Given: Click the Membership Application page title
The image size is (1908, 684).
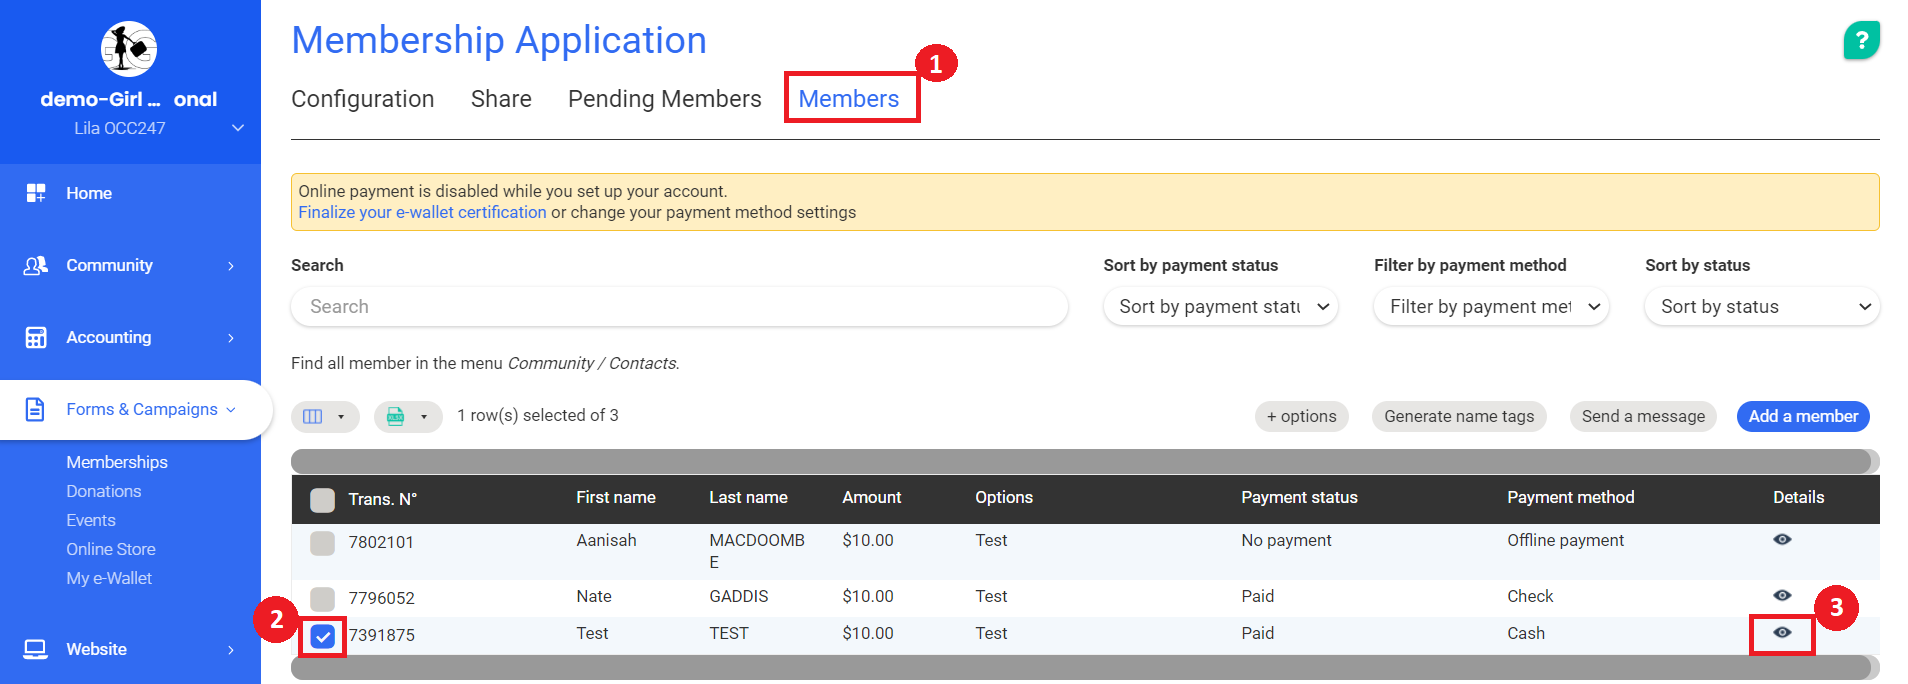Looking at the screenshot, I should (499, 40).
